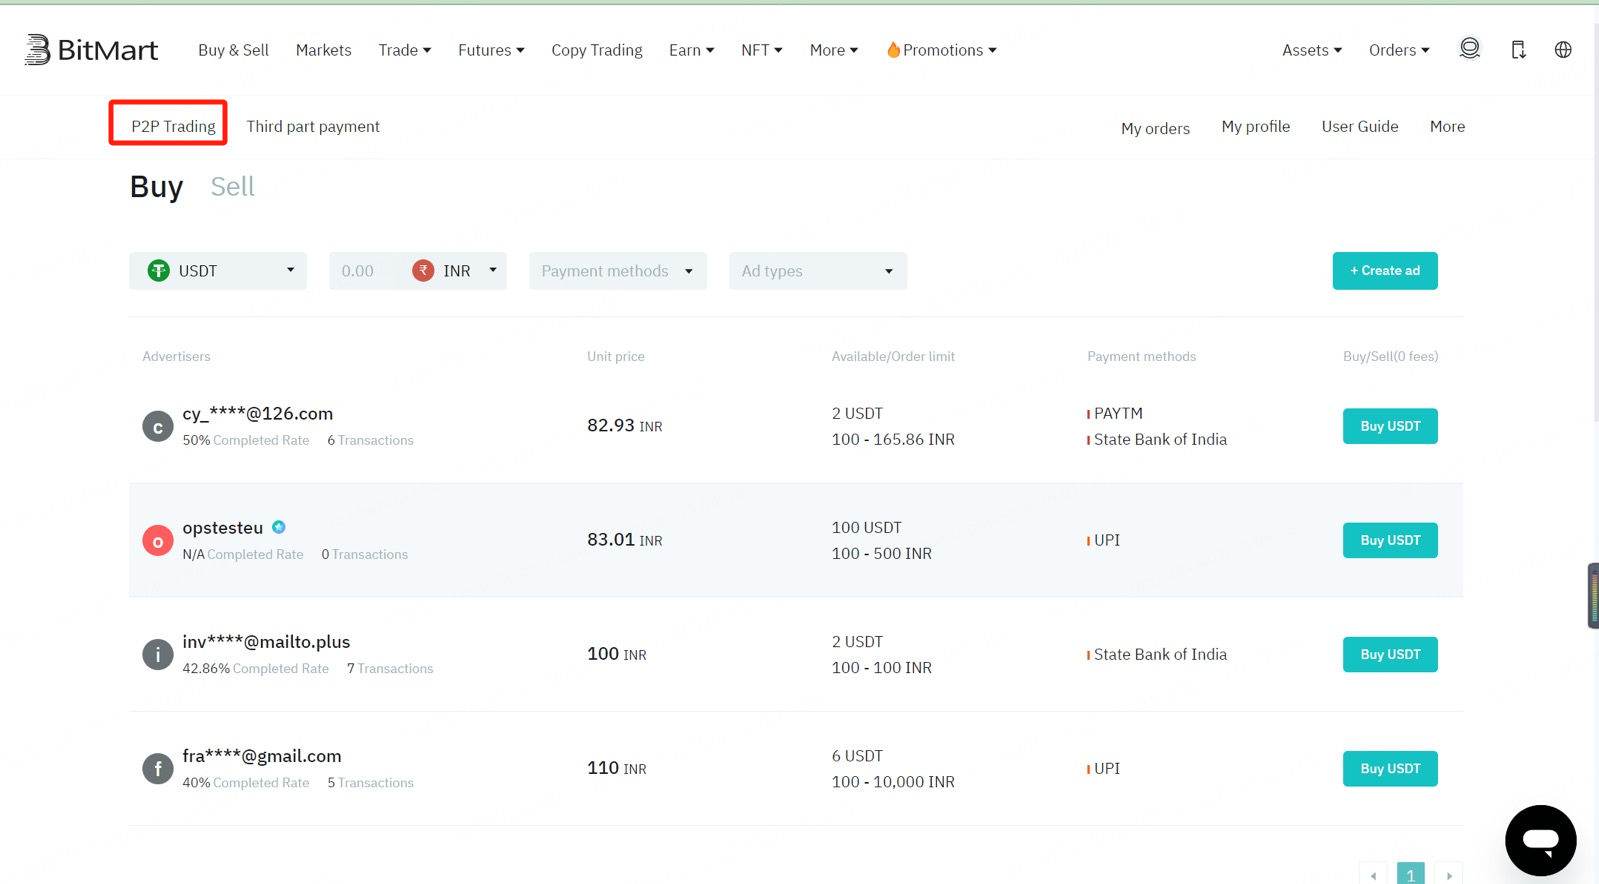The width and height of the screenshot is (1599, 884).
Task: Buy USDT from opstesteu
Action: (1389, 540)
